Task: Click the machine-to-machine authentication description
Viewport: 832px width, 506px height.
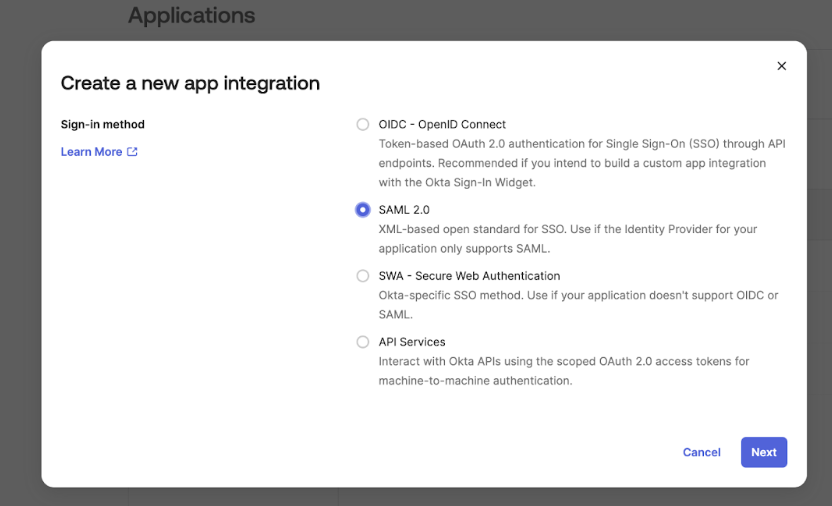Action: coord(563,370)
